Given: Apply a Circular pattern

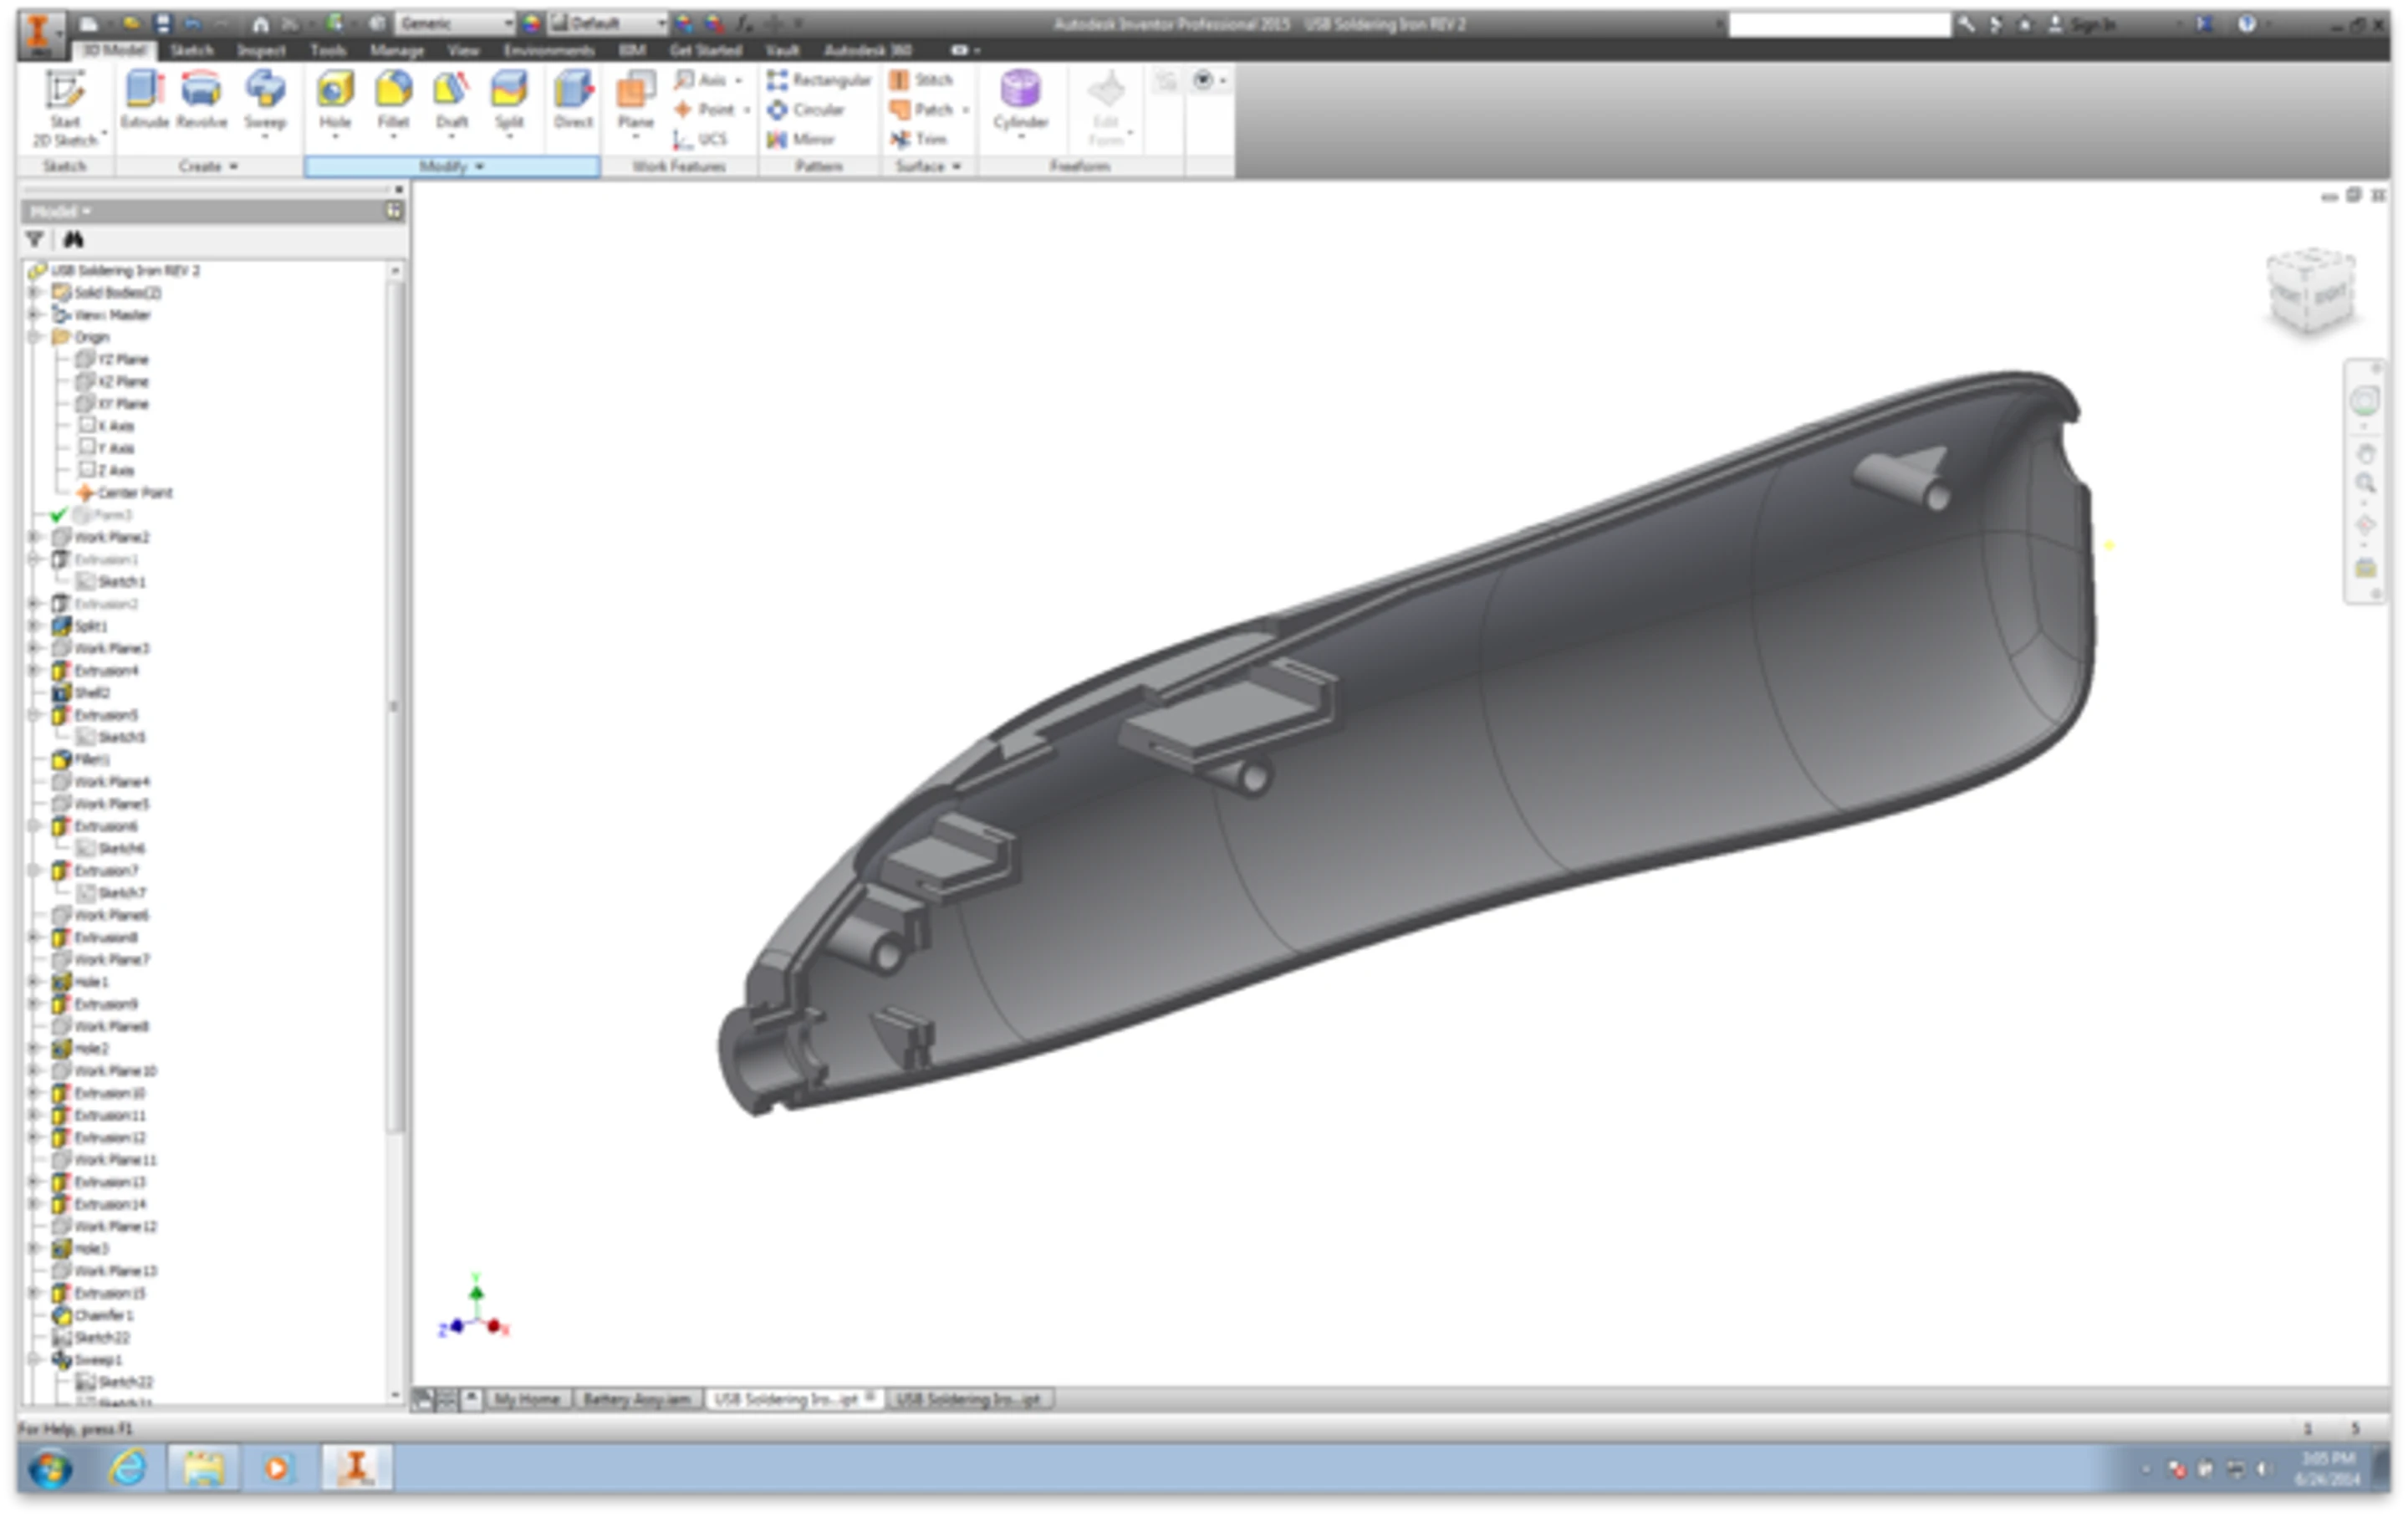Looking at the screenshot, I should 806,109.
